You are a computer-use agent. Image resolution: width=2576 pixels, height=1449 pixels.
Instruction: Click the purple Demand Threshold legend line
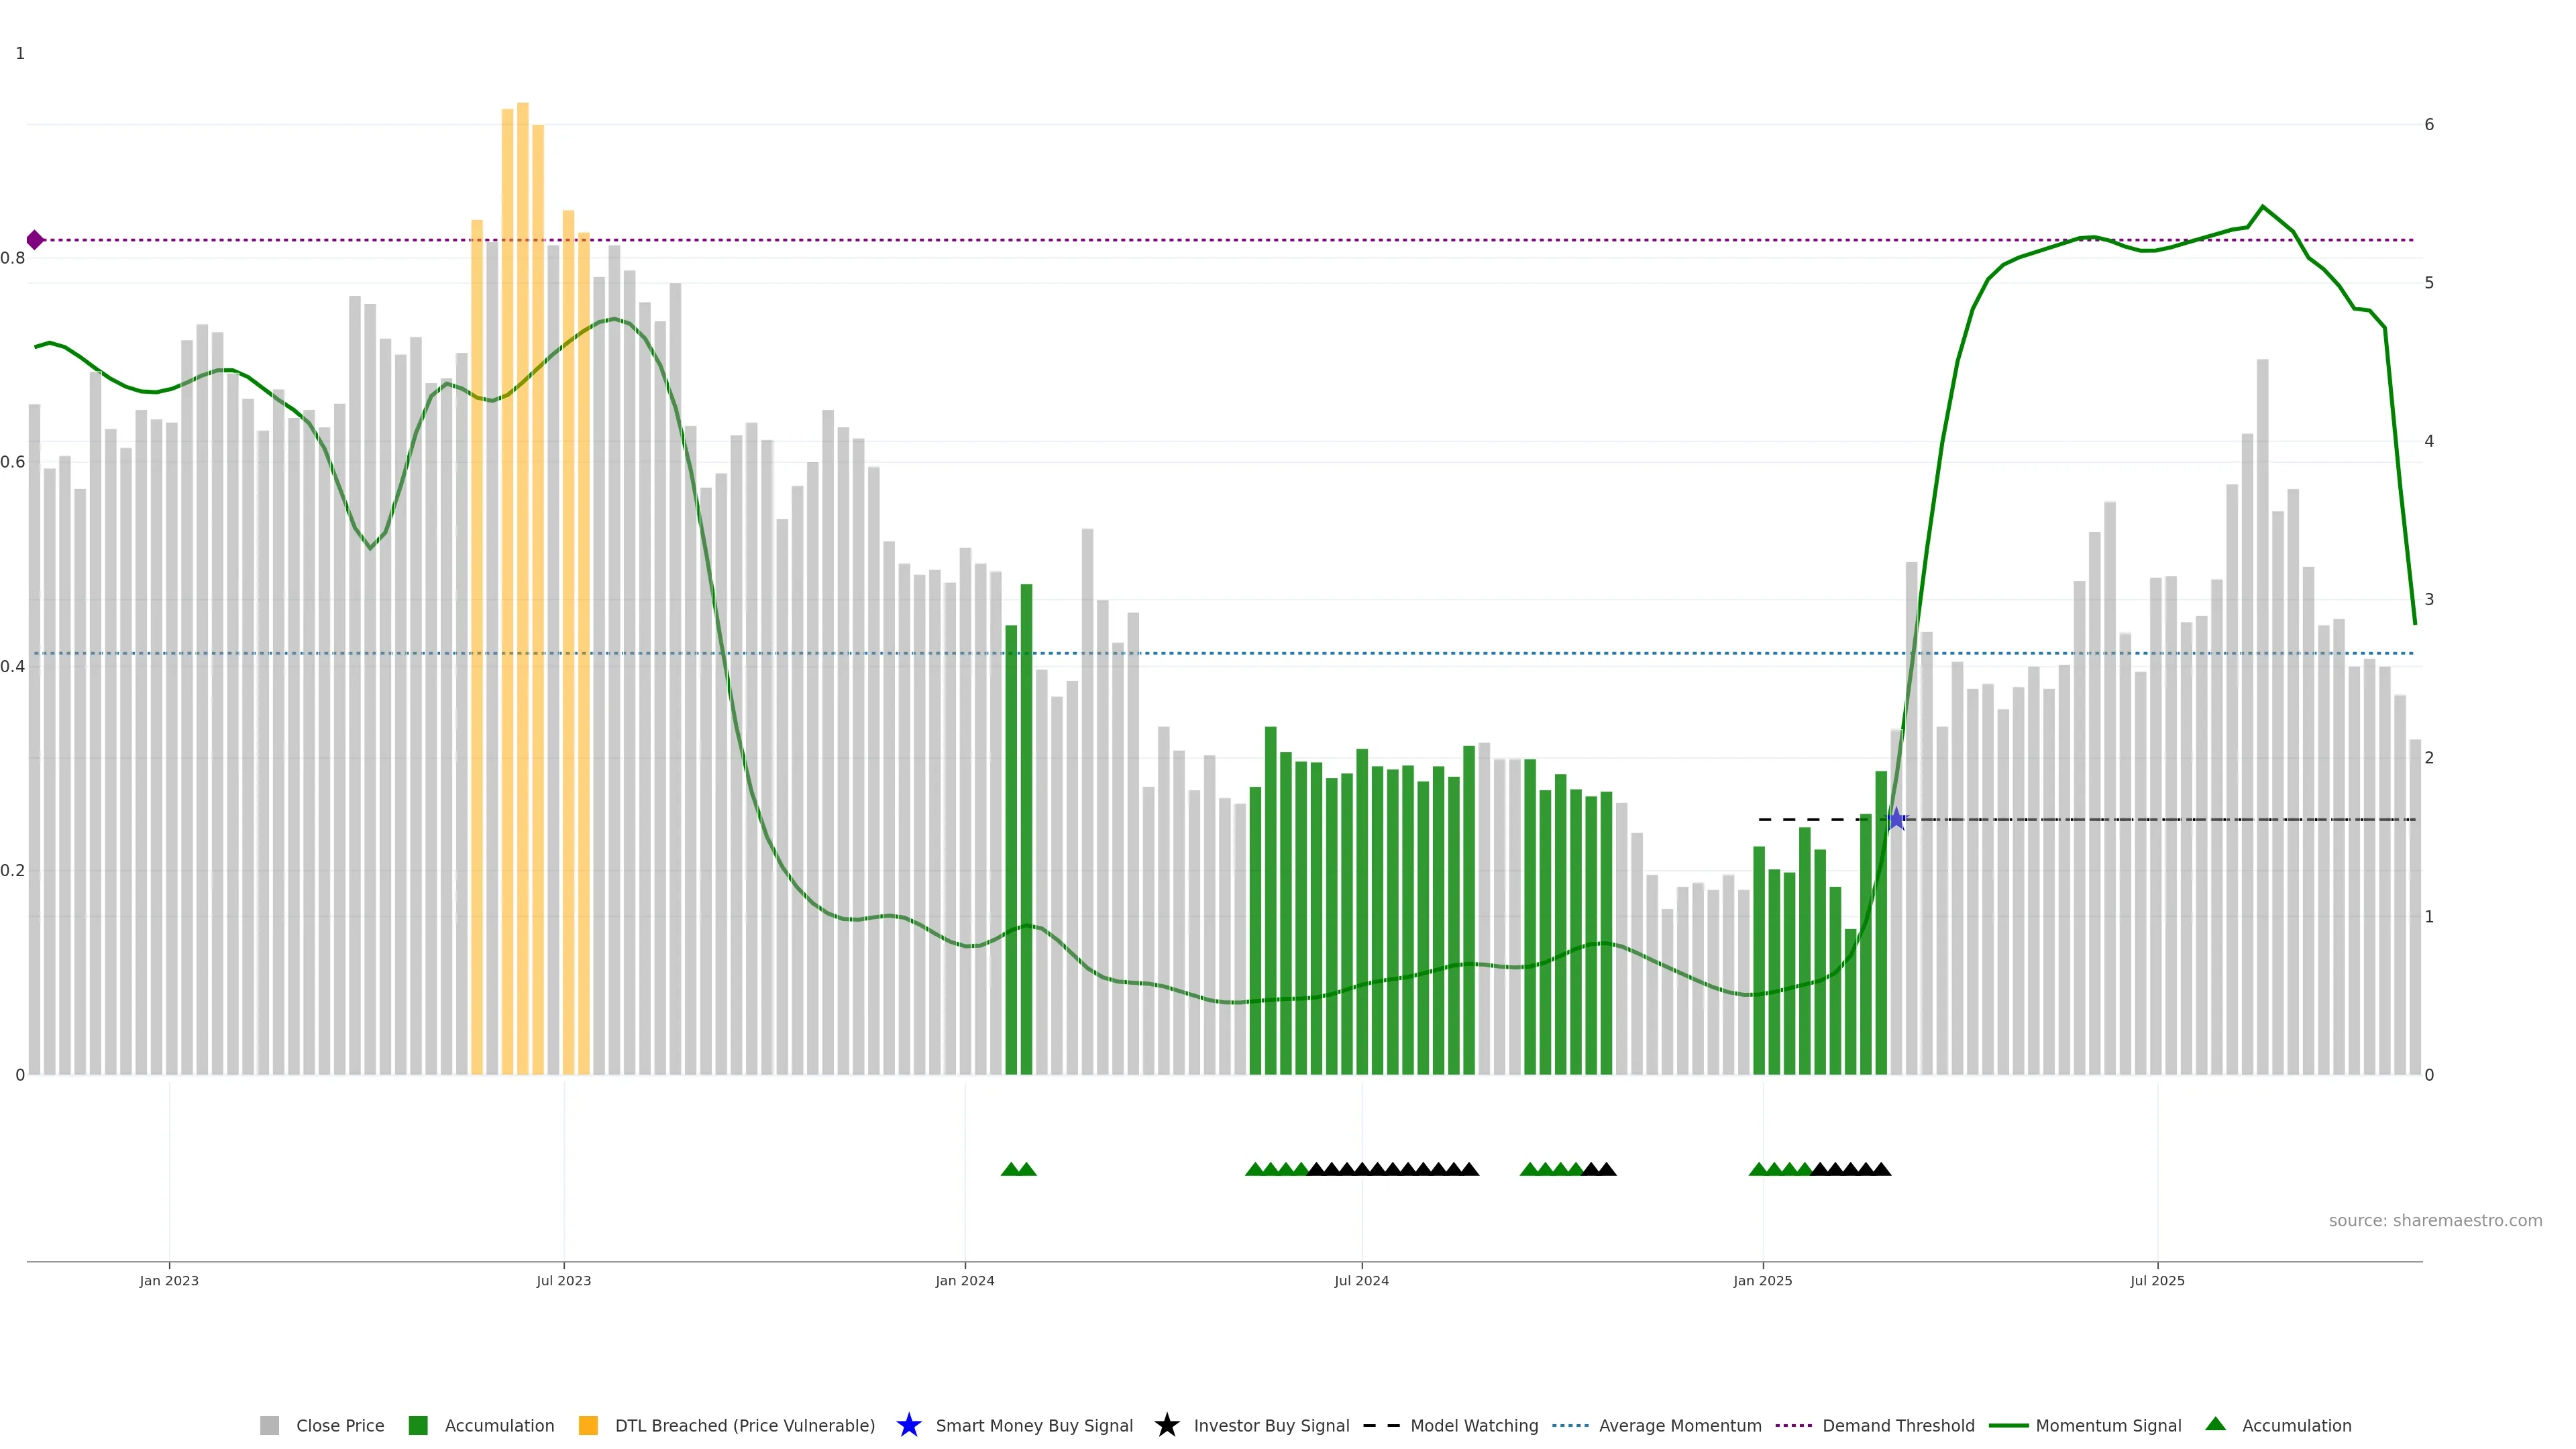click(x=1793, y=1425)
